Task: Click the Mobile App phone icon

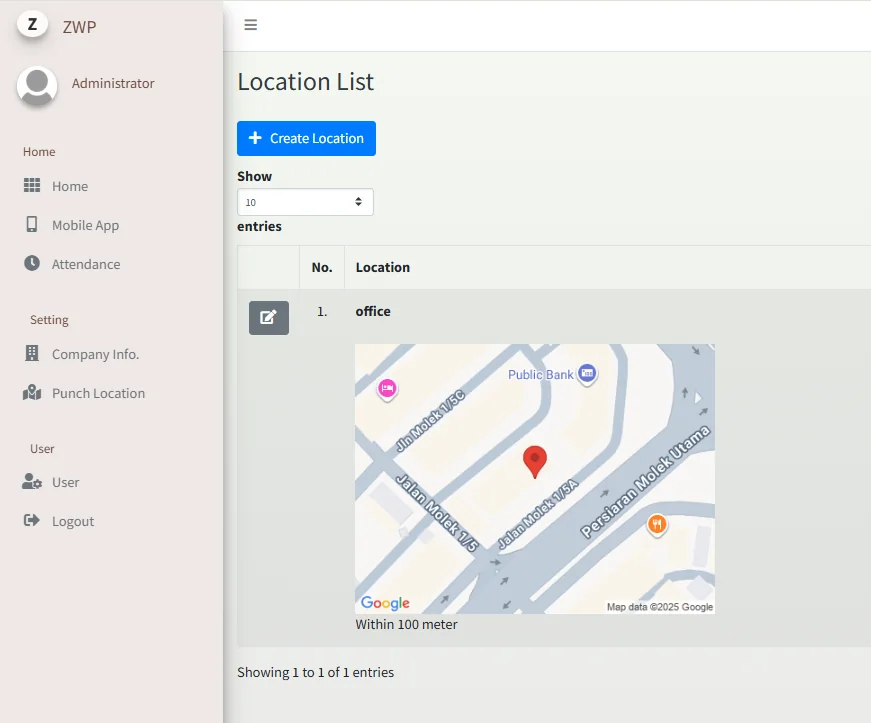Action: [x=32, y=224]
